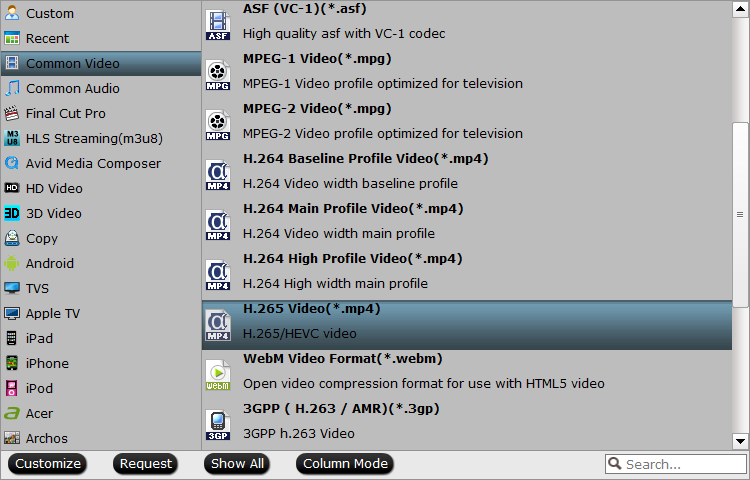The width and height of the screenshot is (750, 480).
Task: Click the MPEG-2 MPG format icon
Action: pos(218,125)
